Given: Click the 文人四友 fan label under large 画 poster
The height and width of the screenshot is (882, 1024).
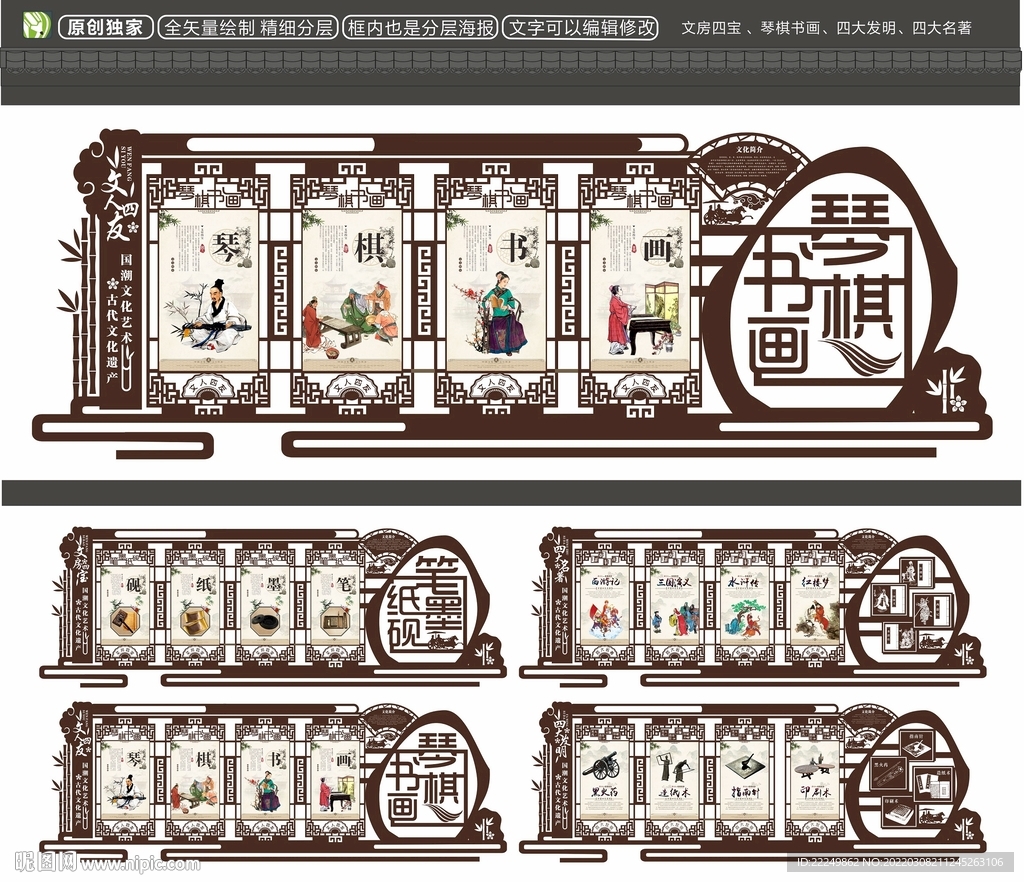Looking at the screenshot, I should 640,387.
